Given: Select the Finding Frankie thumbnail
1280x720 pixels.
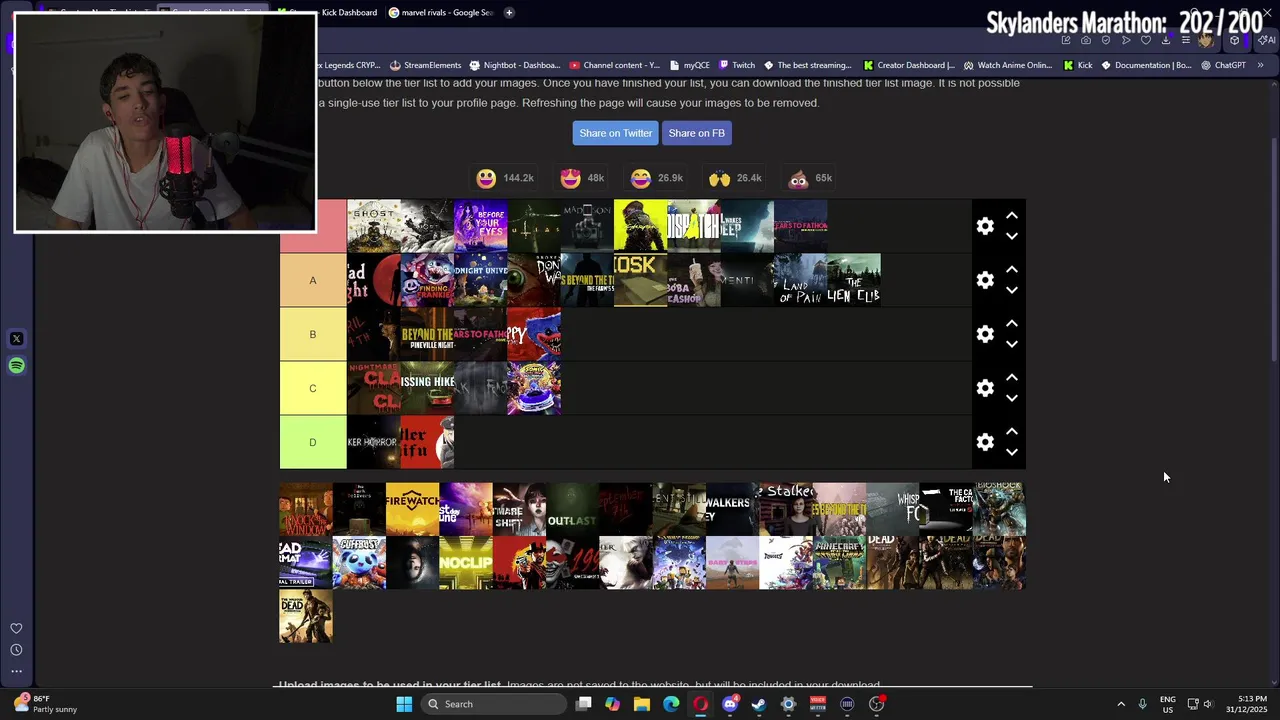Looking at the screenshot, I should (427, 280).
